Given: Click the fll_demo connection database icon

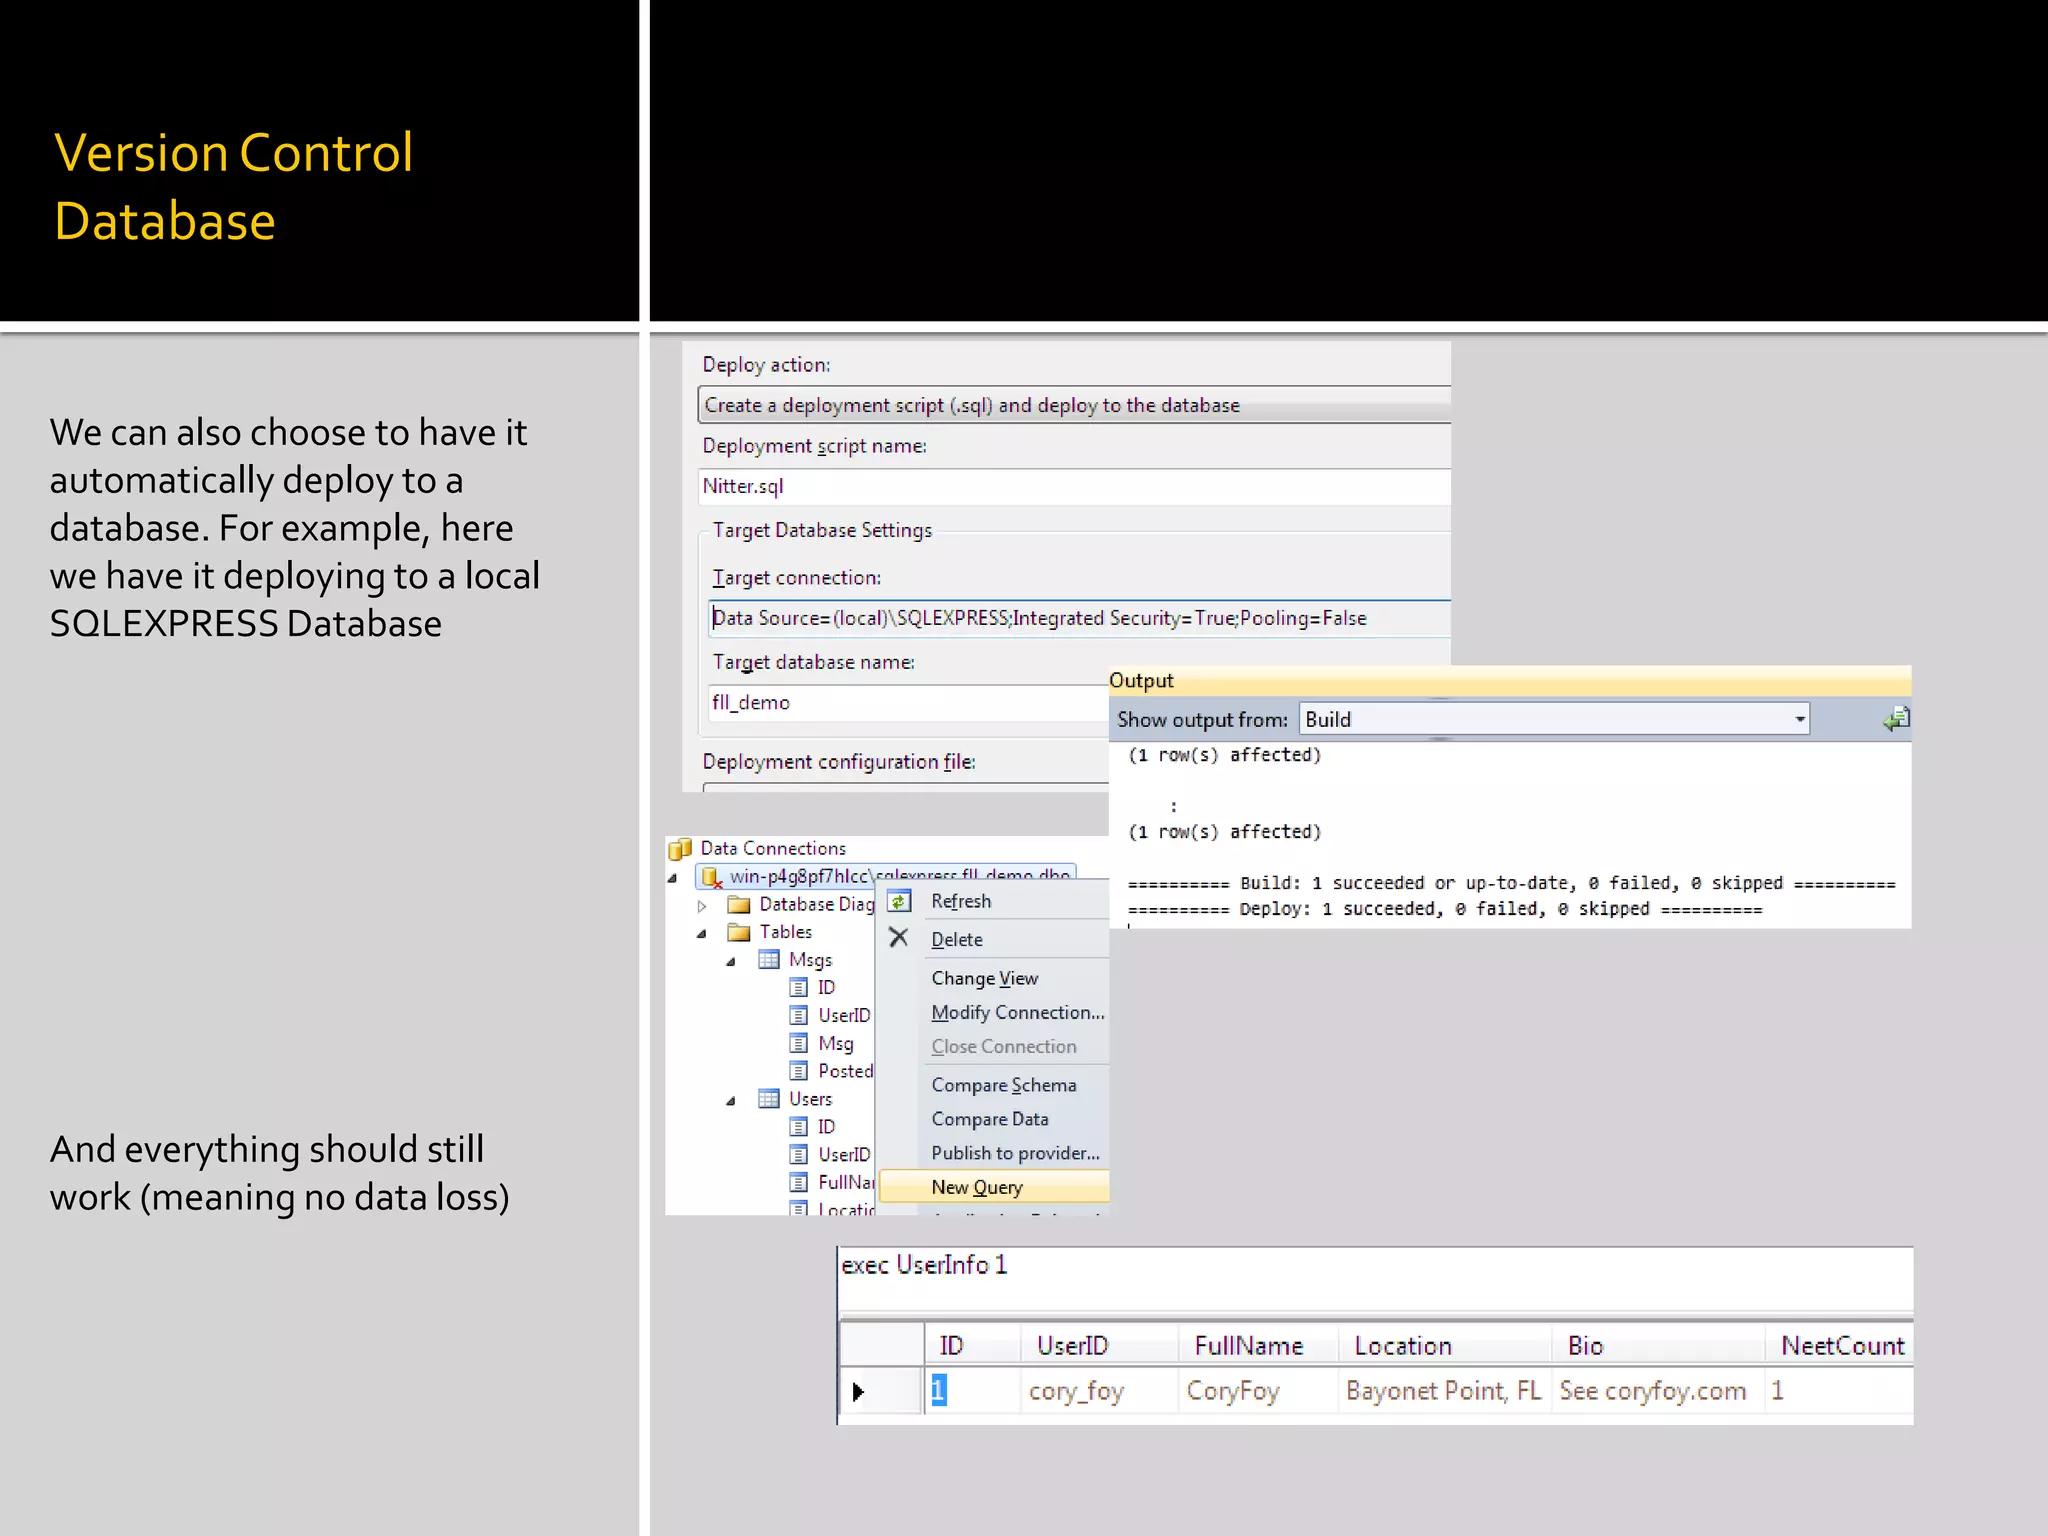Looking at the screenshot, I should pos(712,878).
